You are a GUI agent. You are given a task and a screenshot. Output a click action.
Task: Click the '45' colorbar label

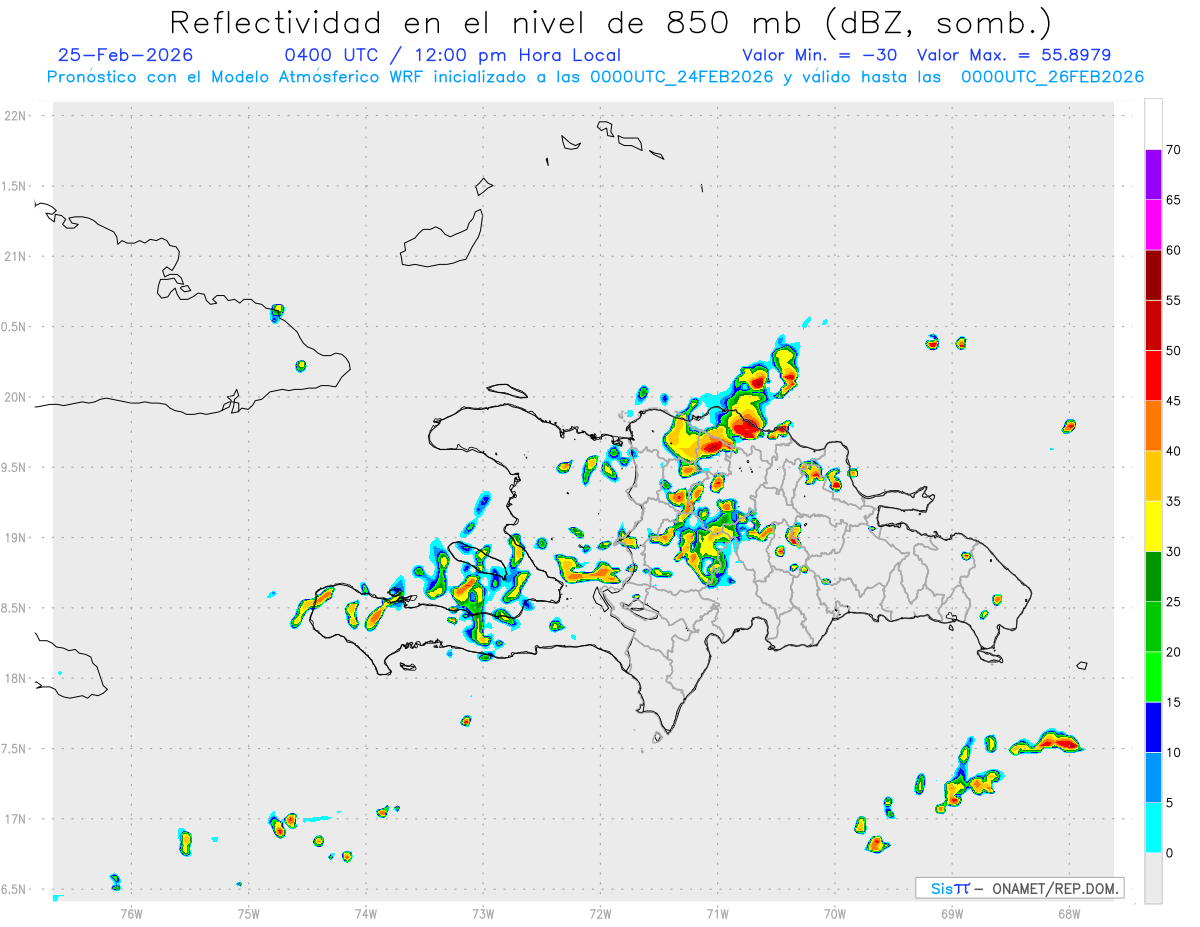[1173, 401]
